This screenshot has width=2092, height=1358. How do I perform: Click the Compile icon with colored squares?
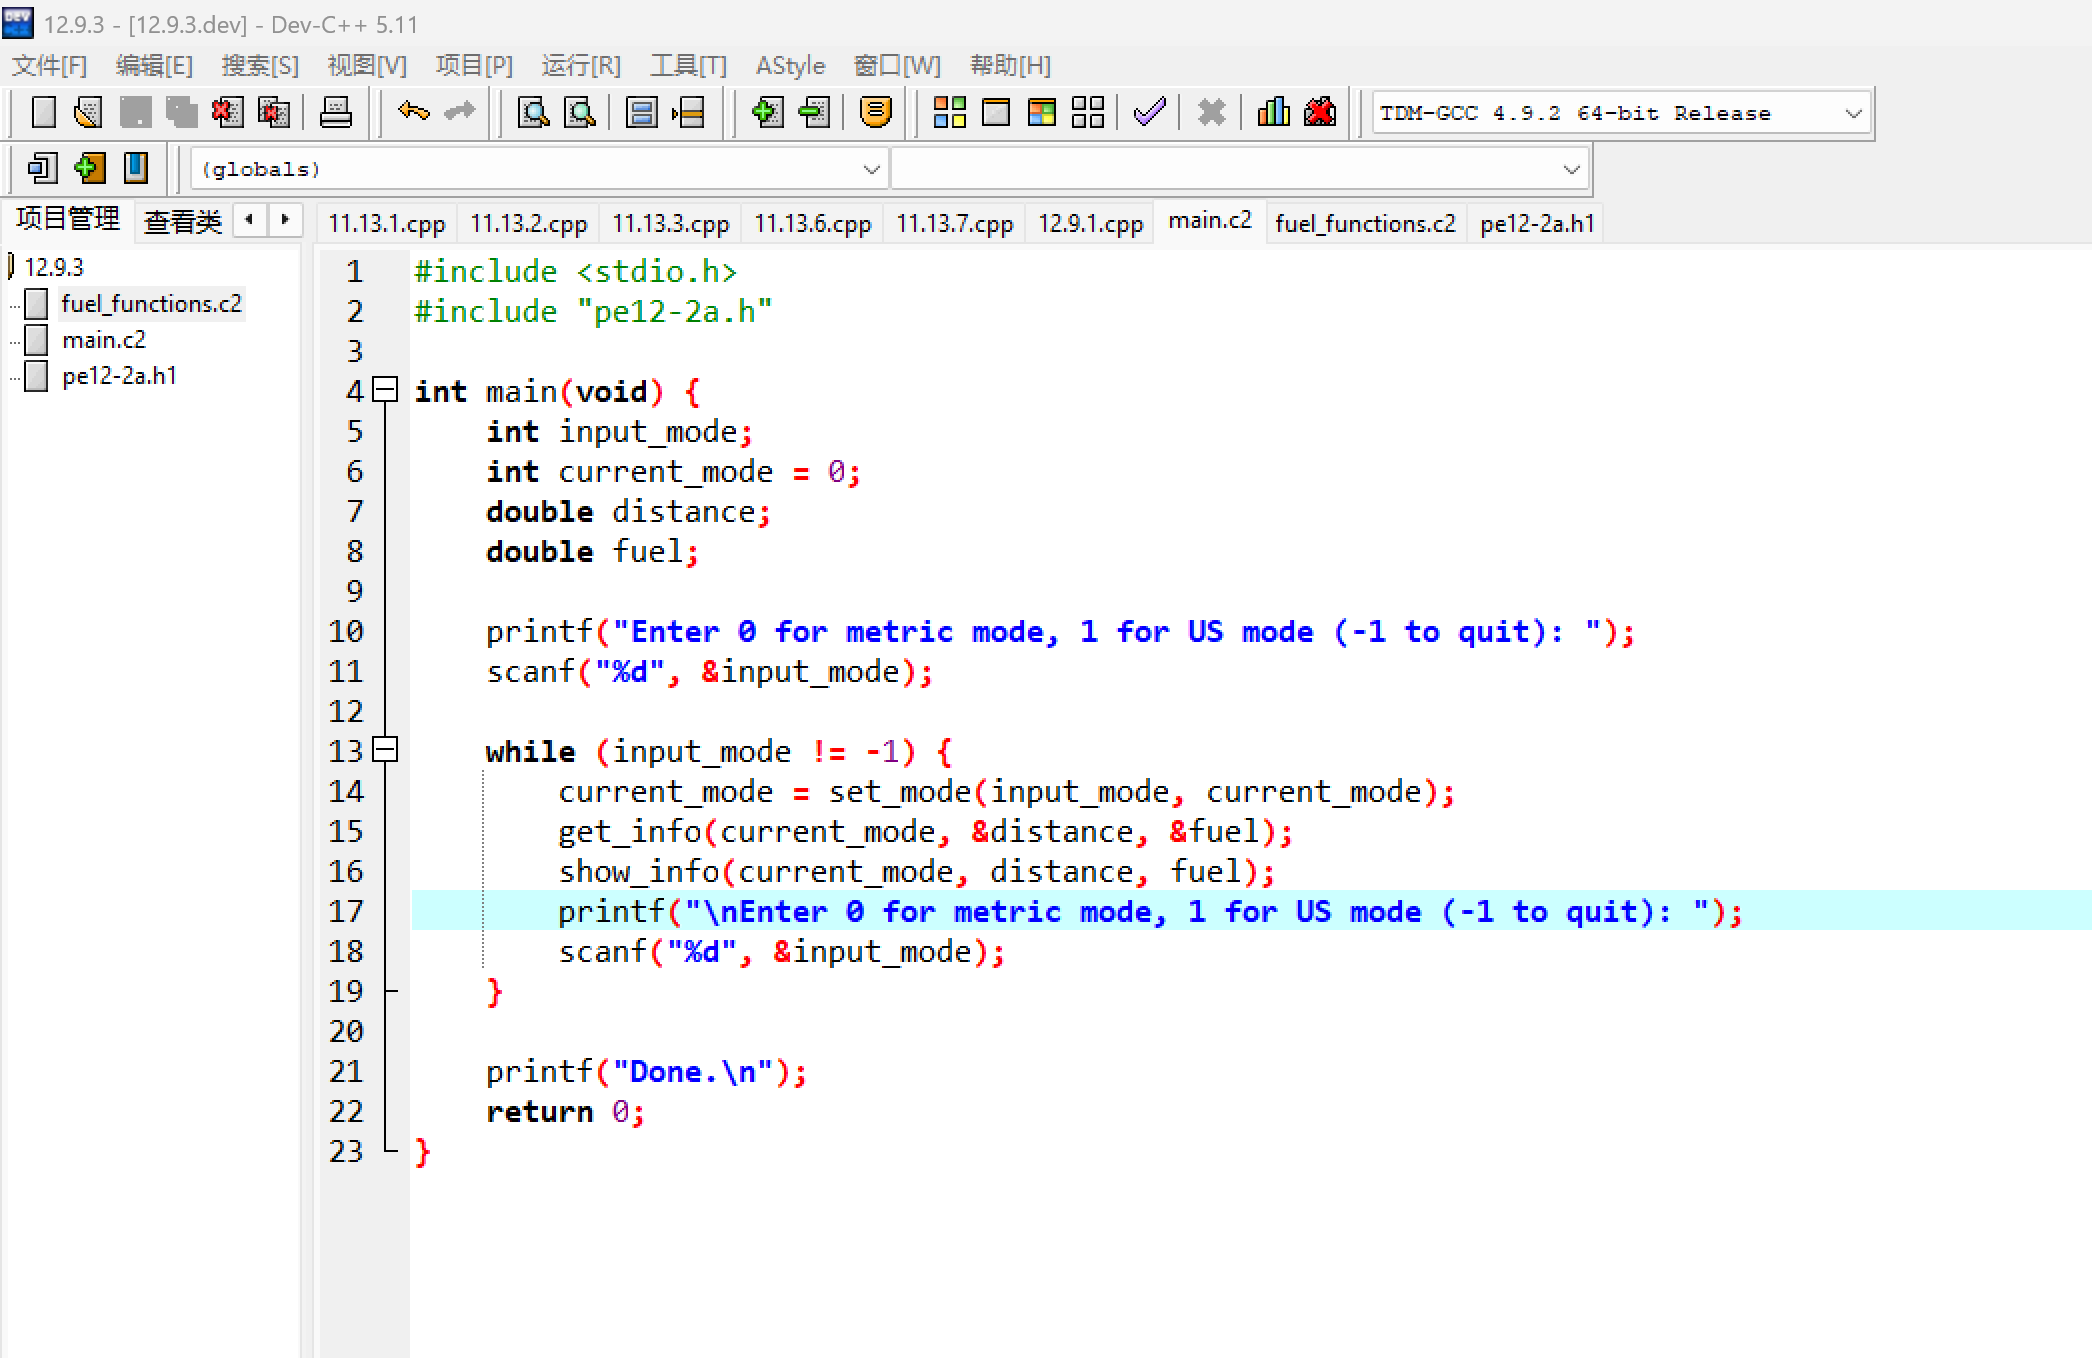pos(949,112)
